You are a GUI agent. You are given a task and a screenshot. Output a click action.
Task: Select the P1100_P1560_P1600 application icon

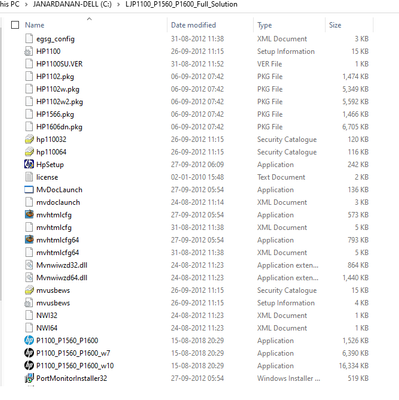(x=29, y=340)
